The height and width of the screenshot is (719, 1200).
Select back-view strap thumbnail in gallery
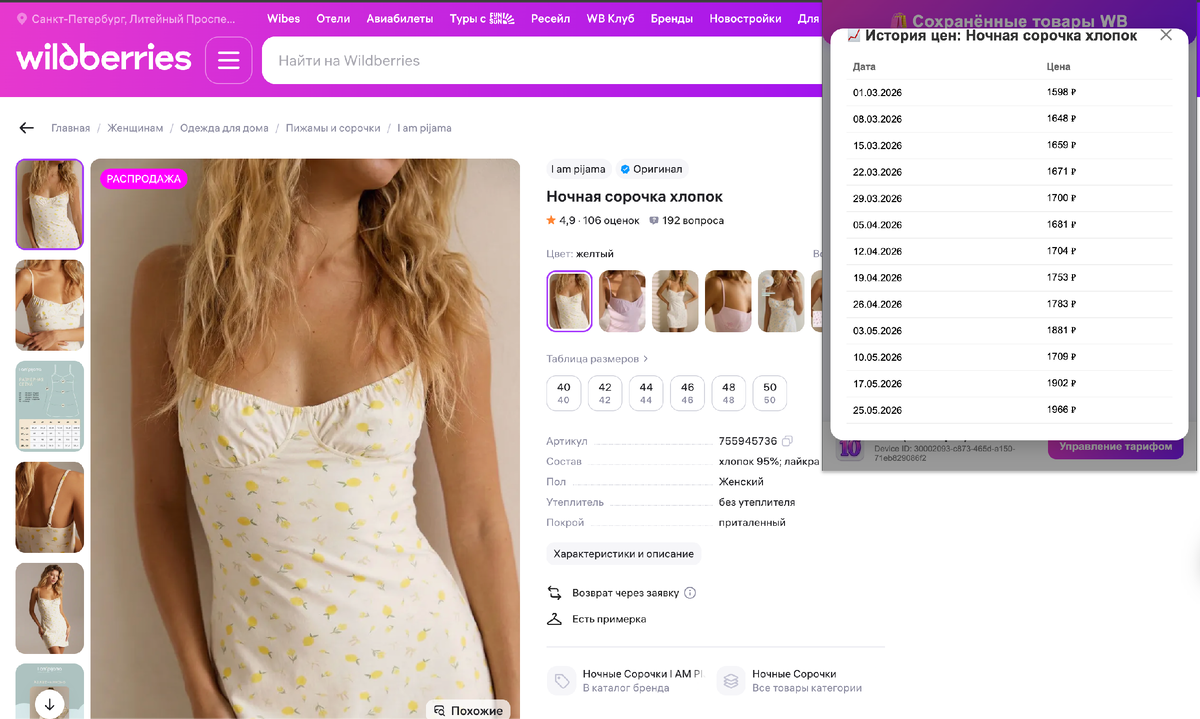(50, 507)
